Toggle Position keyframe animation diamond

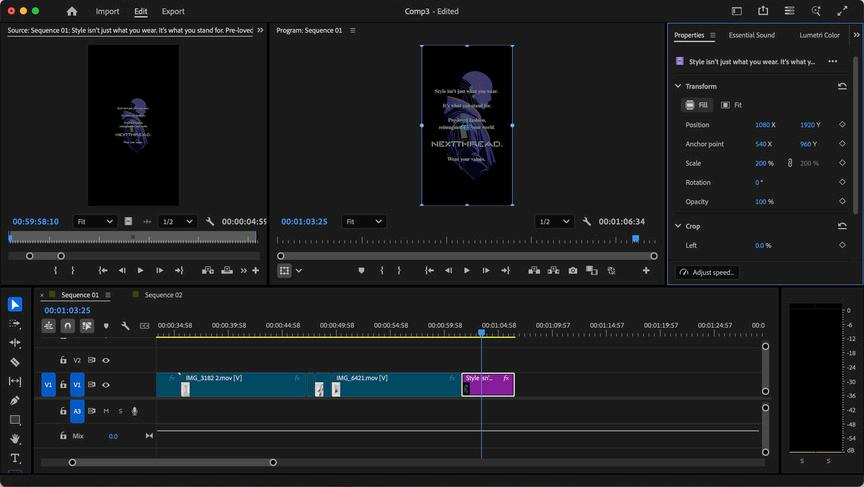coord(842,125)
